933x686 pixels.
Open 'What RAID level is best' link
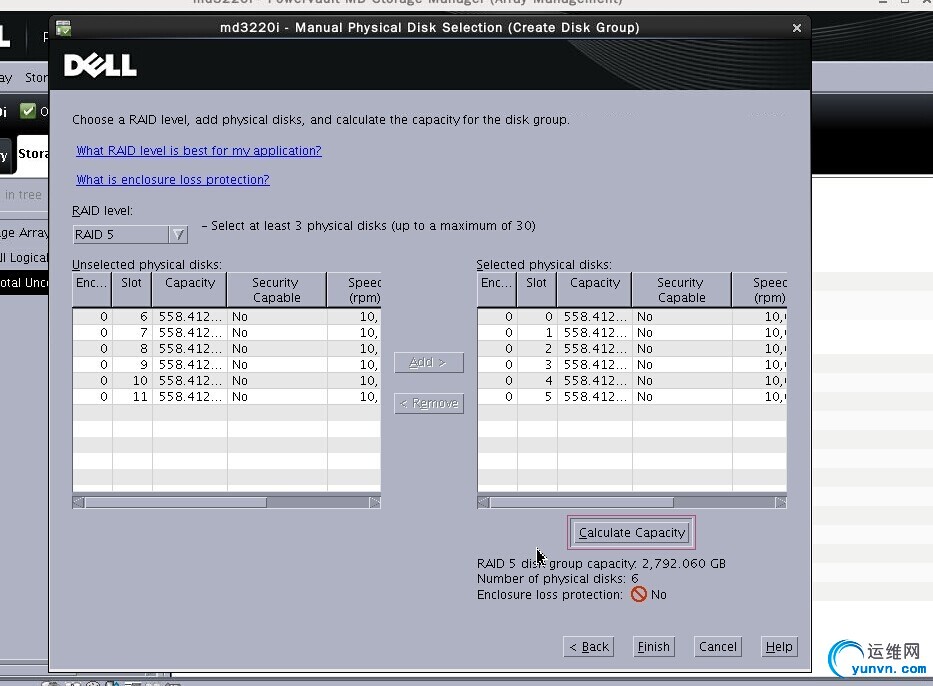coord(199,151)
